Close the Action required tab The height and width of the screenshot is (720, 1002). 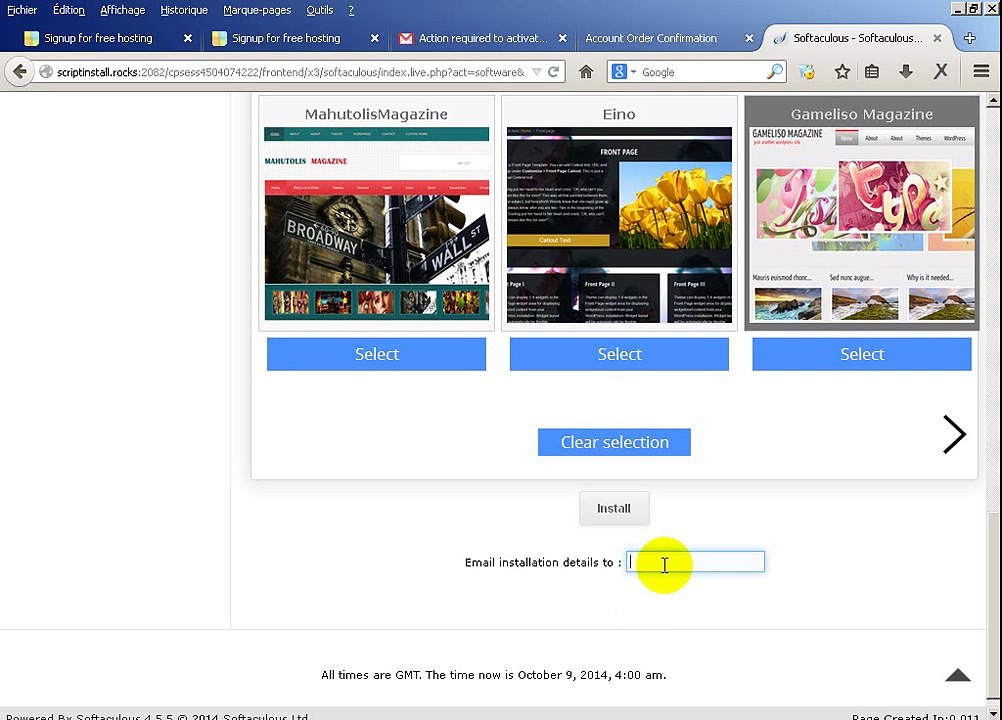tap(562, 38)
